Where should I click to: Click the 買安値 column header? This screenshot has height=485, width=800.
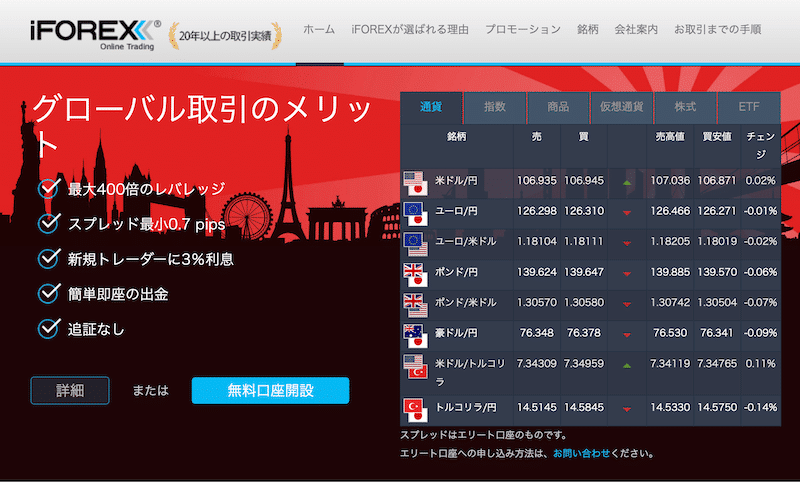(x=717, y=137)
